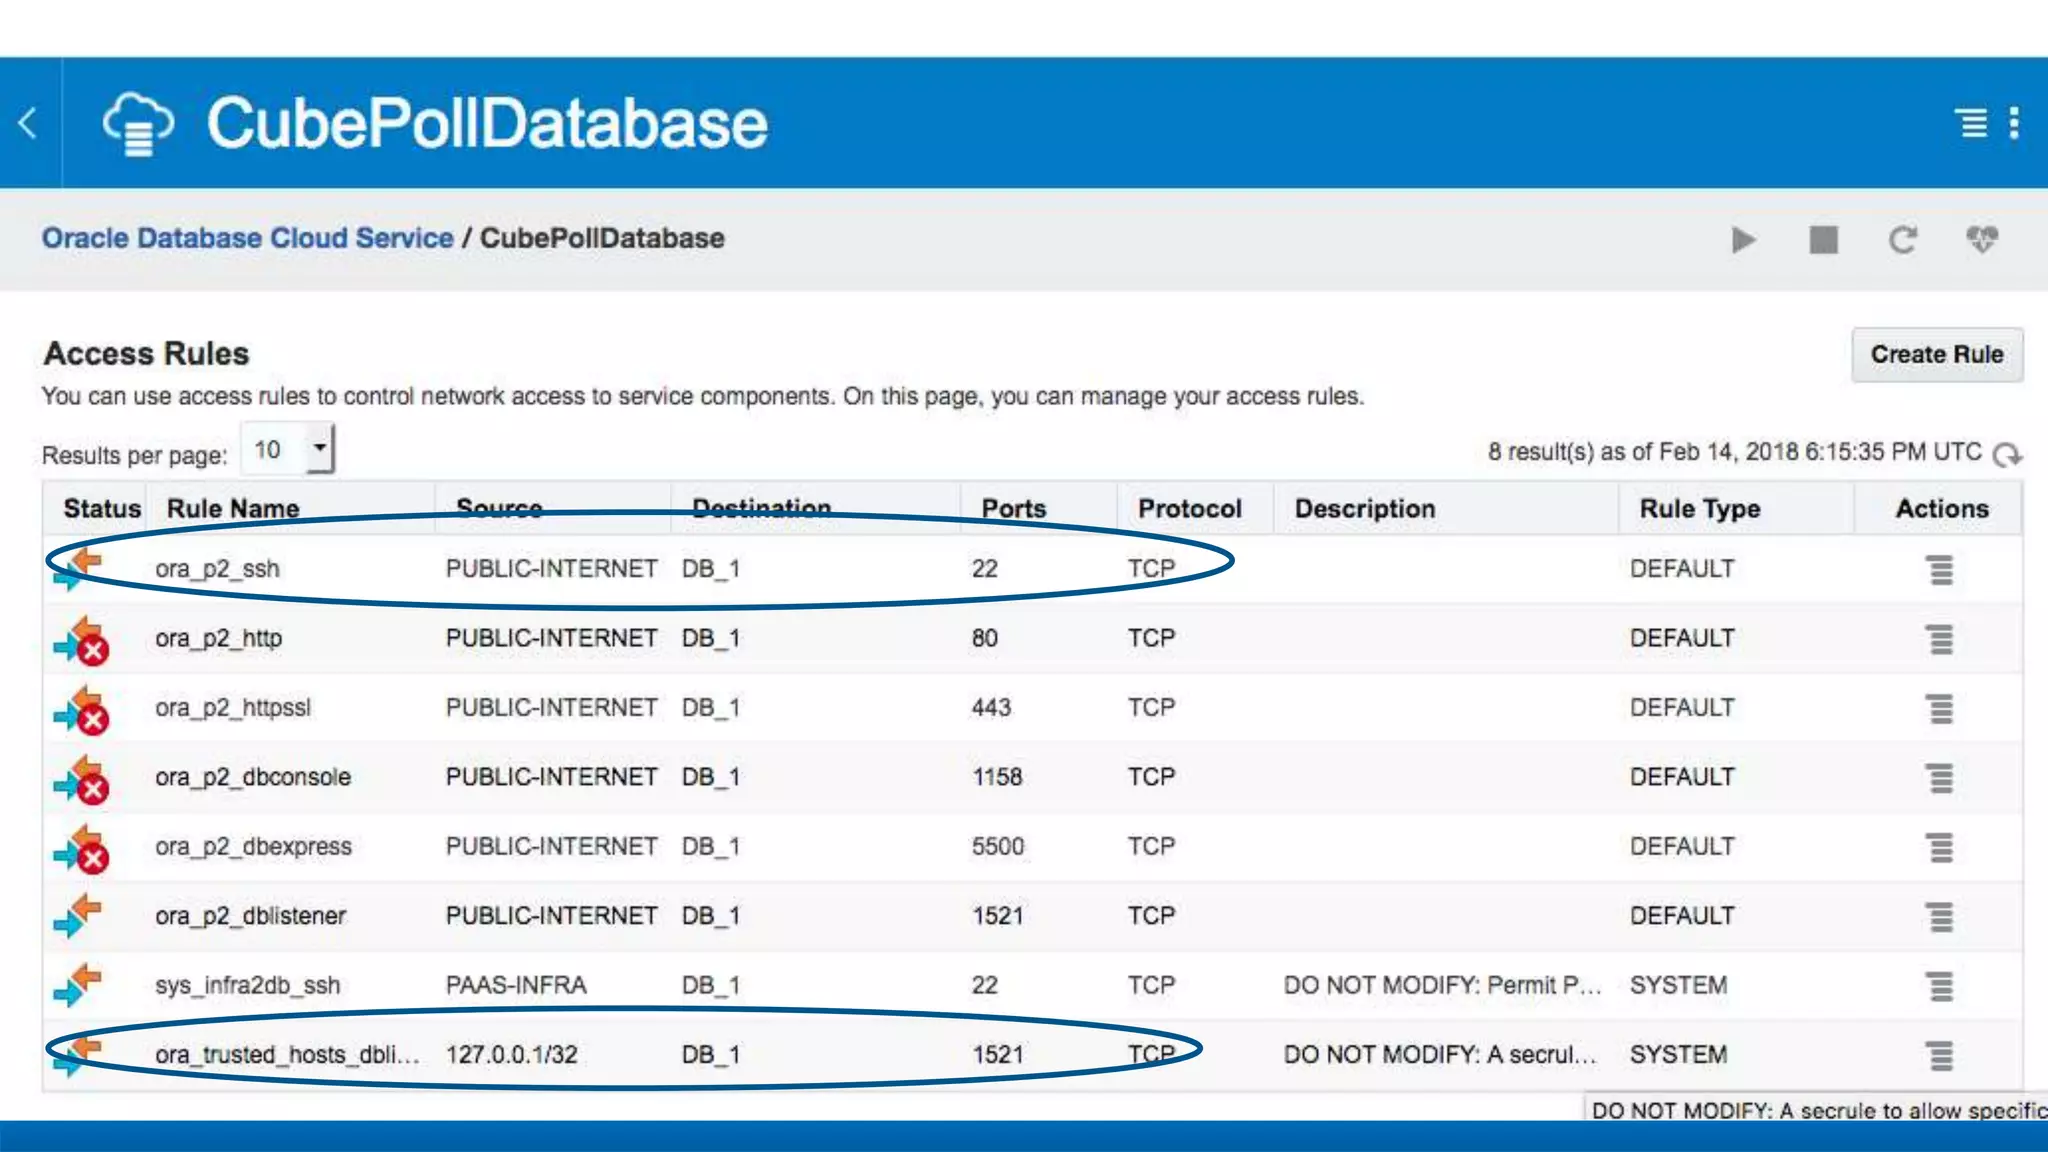Click disabled status icon of ora_p2_dbconsole
The height and width of the screenshot is (1152, 2048).
point(81,779)
